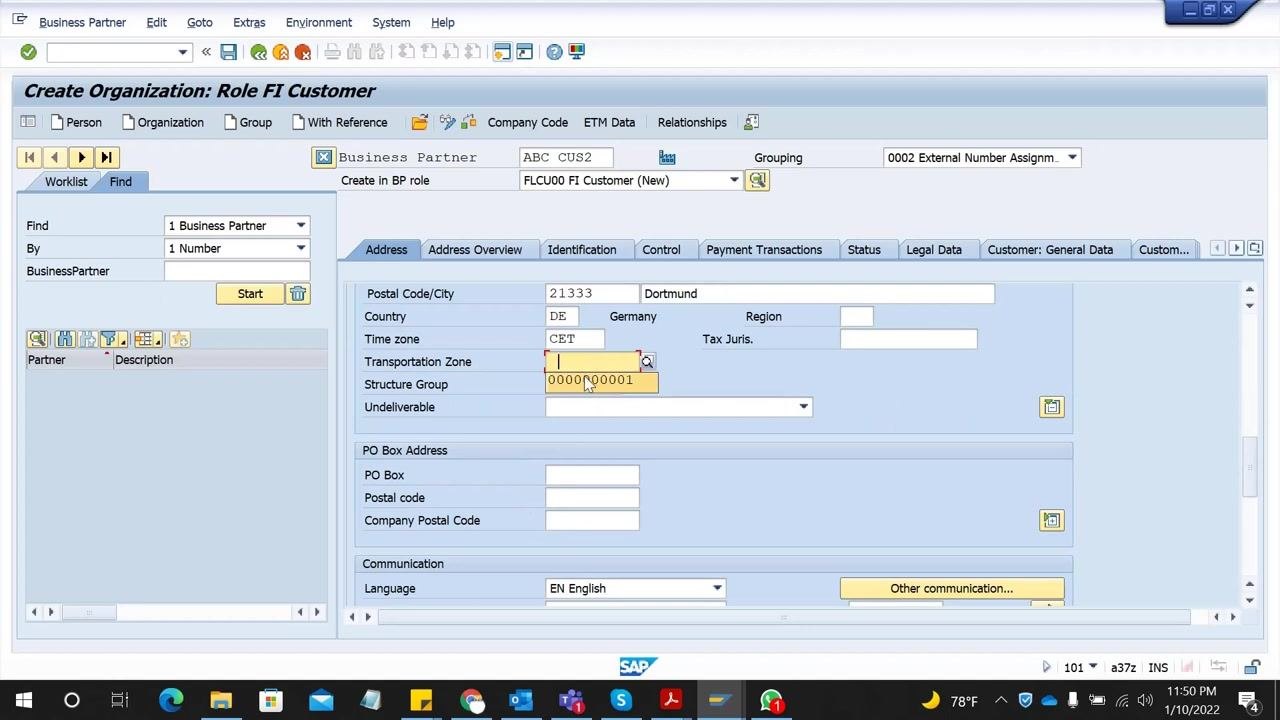Click the Next record arrow icon
Viewport: 1280px width, 720px height.
[81, 157]
